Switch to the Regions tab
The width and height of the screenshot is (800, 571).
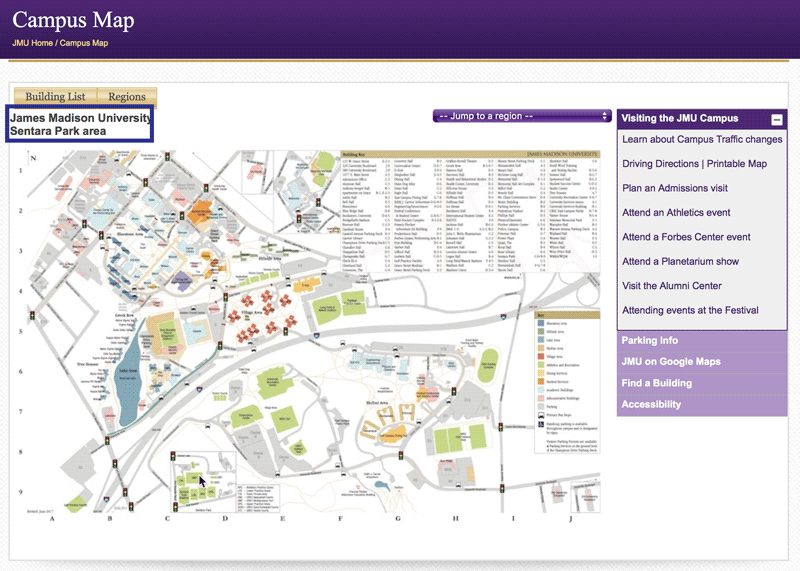[x=127, y=96]
